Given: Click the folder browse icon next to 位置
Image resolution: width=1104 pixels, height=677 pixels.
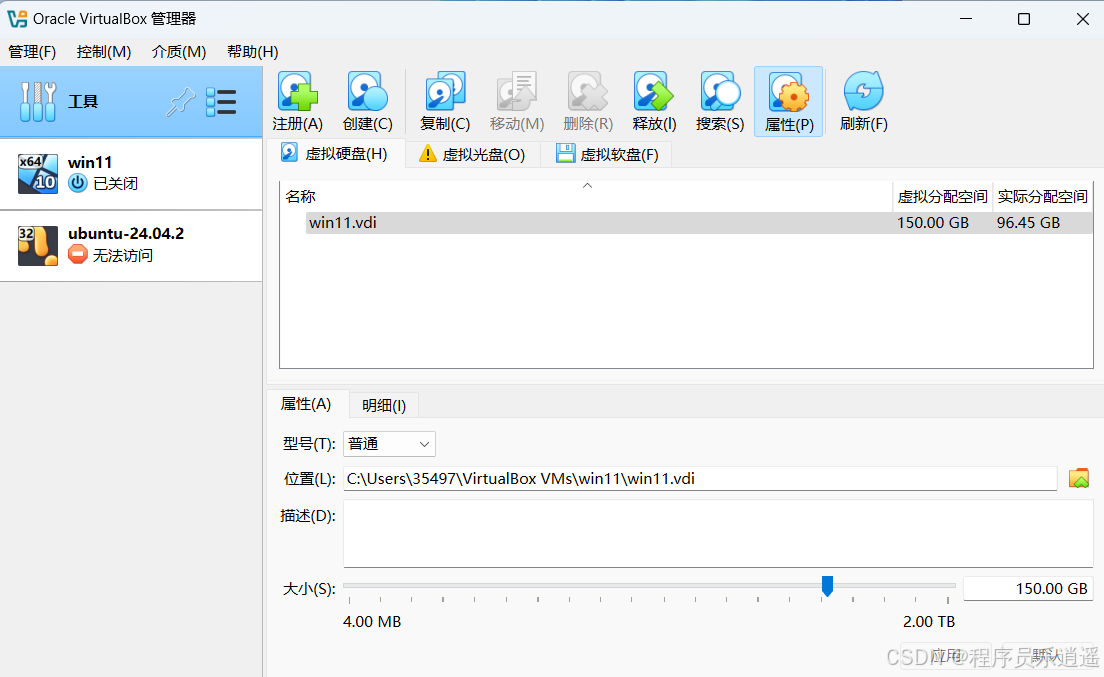Looking at the screenshot, I should pyautogui.click(x=1079, y=479).
